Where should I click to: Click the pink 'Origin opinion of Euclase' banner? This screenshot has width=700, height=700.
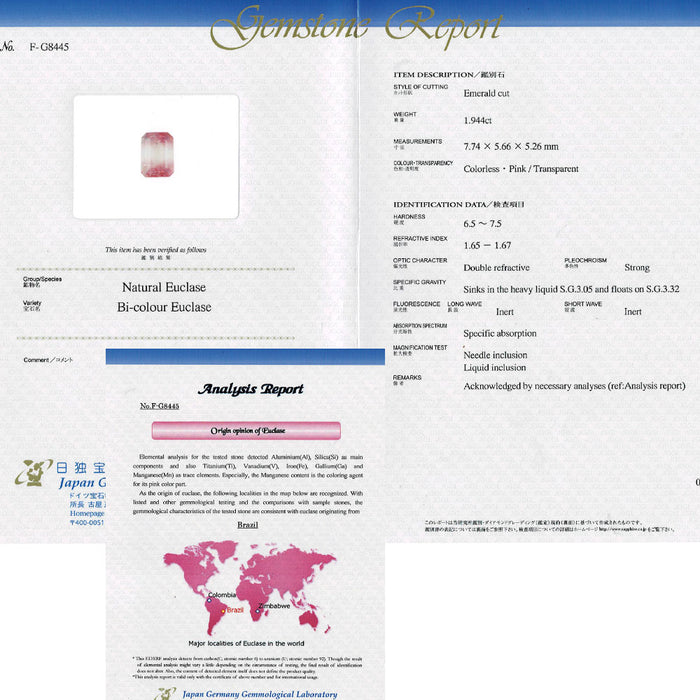(247, 430)
